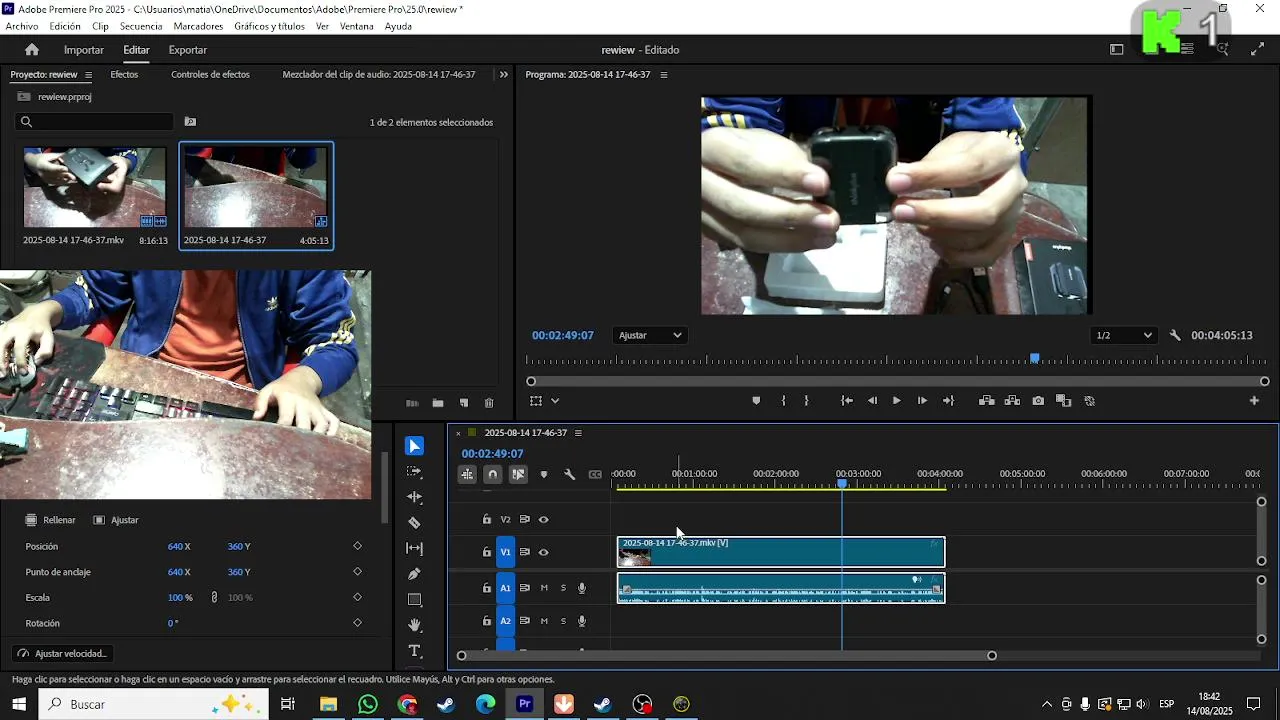Click the timeline playhead at 00:02:49:07
1280x720 pixels.
click(842, 484)
